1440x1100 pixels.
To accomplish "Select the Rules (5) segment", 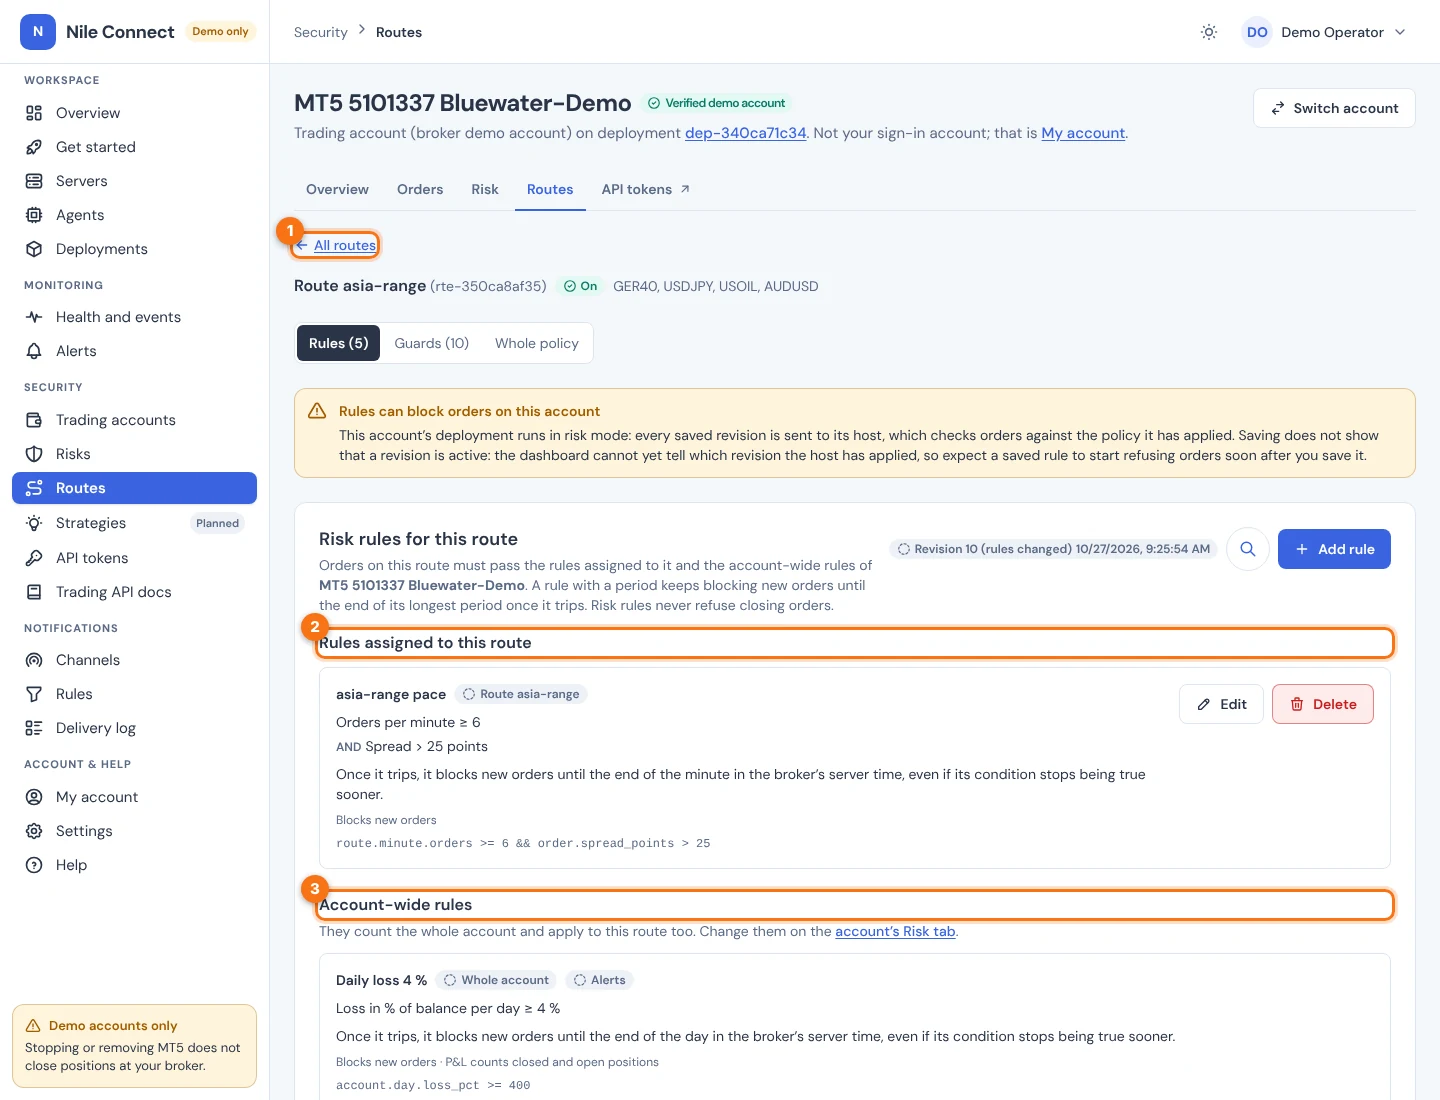I will tap(338, 343).
